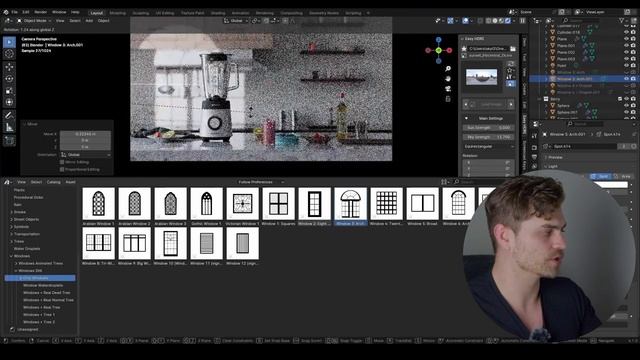This screenshot has height=360, width=640.
Task: Select the Measure tool
Action: [x=9, y=128]
